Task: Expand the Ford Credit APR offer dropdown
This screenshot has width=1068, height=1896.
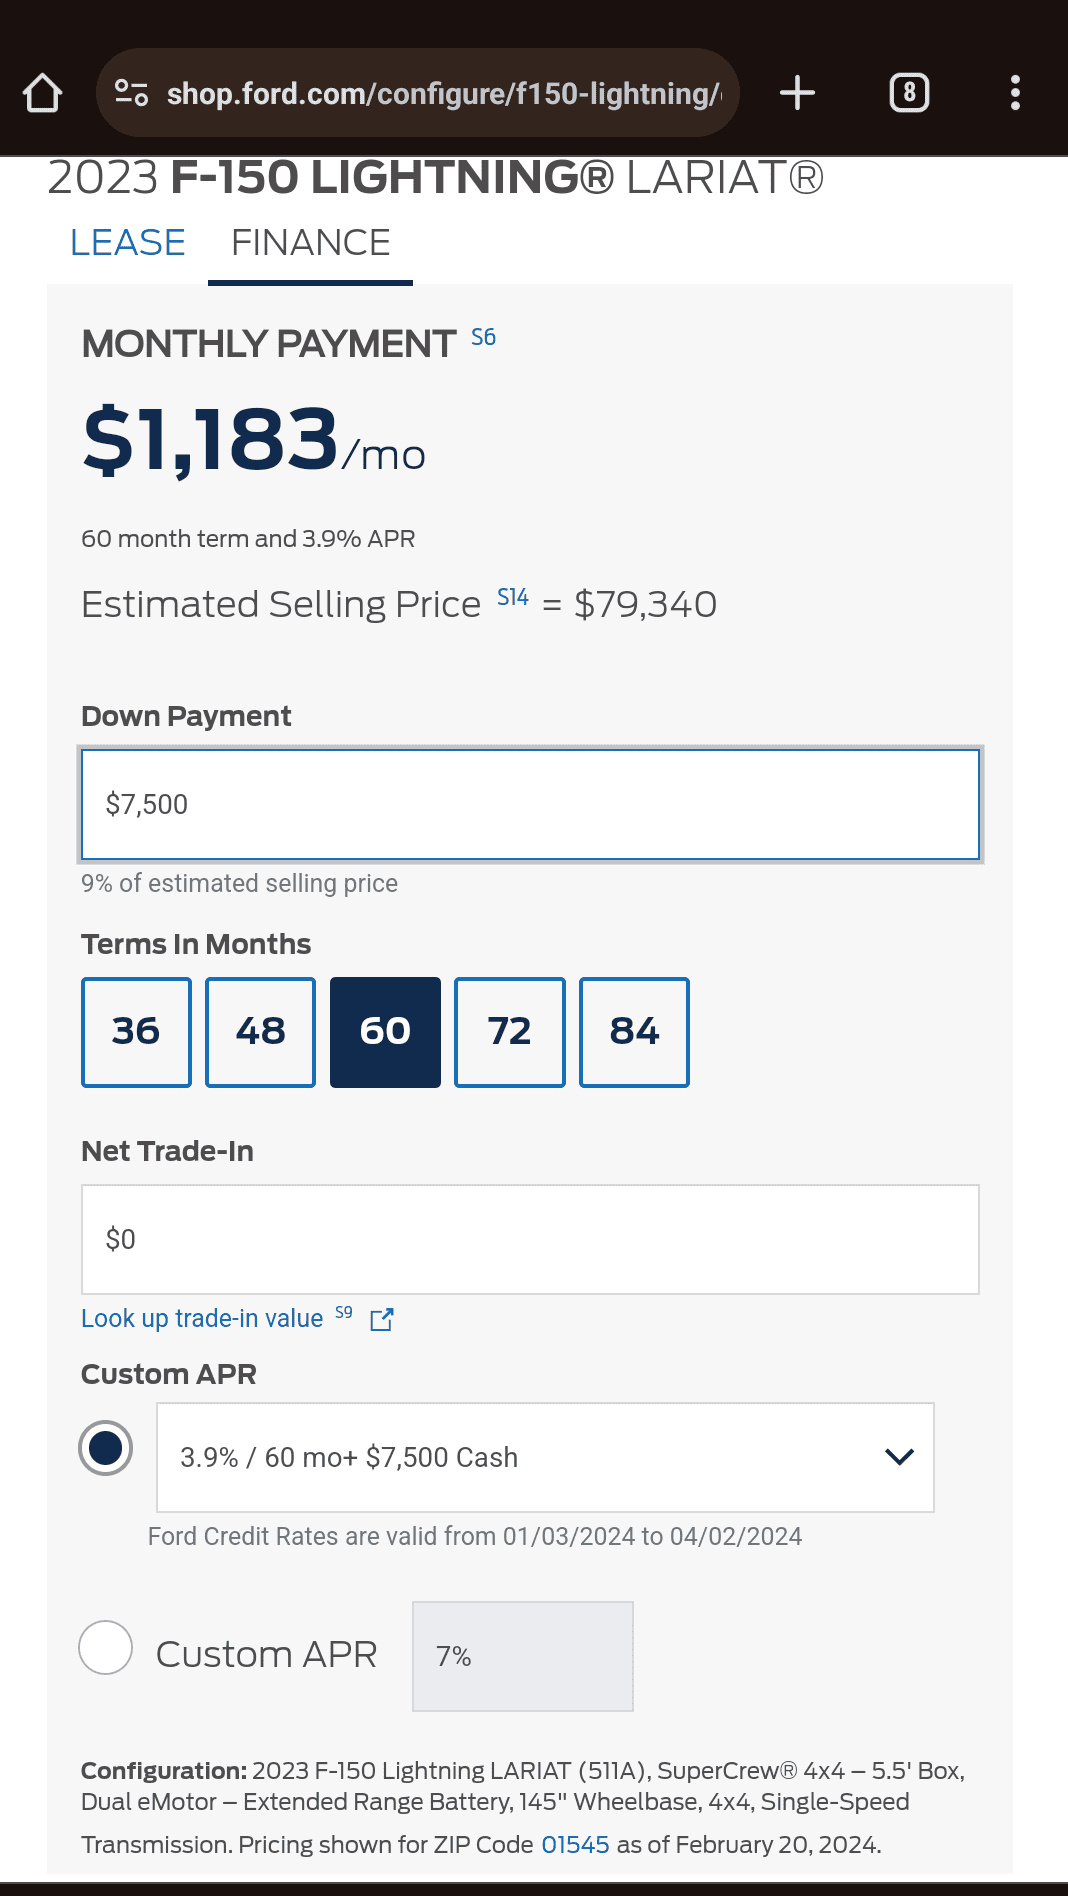Action: pyautogui.click(x=898, y=1457)
